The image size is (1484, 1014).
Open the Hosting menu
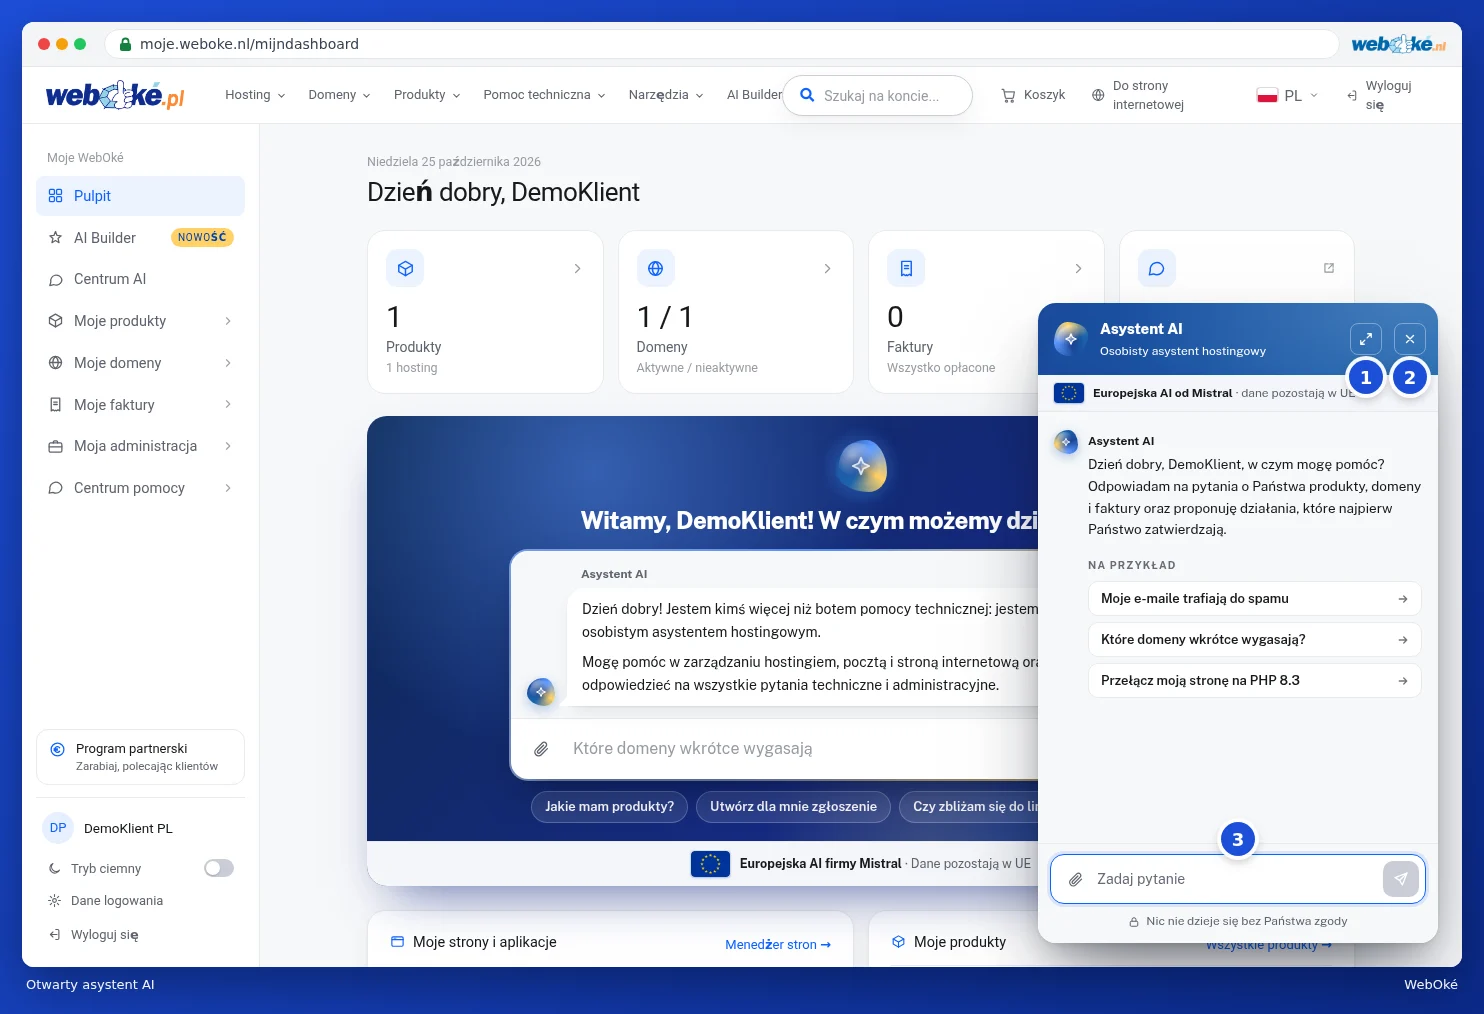pyautogui.click(x=255, y=95)
